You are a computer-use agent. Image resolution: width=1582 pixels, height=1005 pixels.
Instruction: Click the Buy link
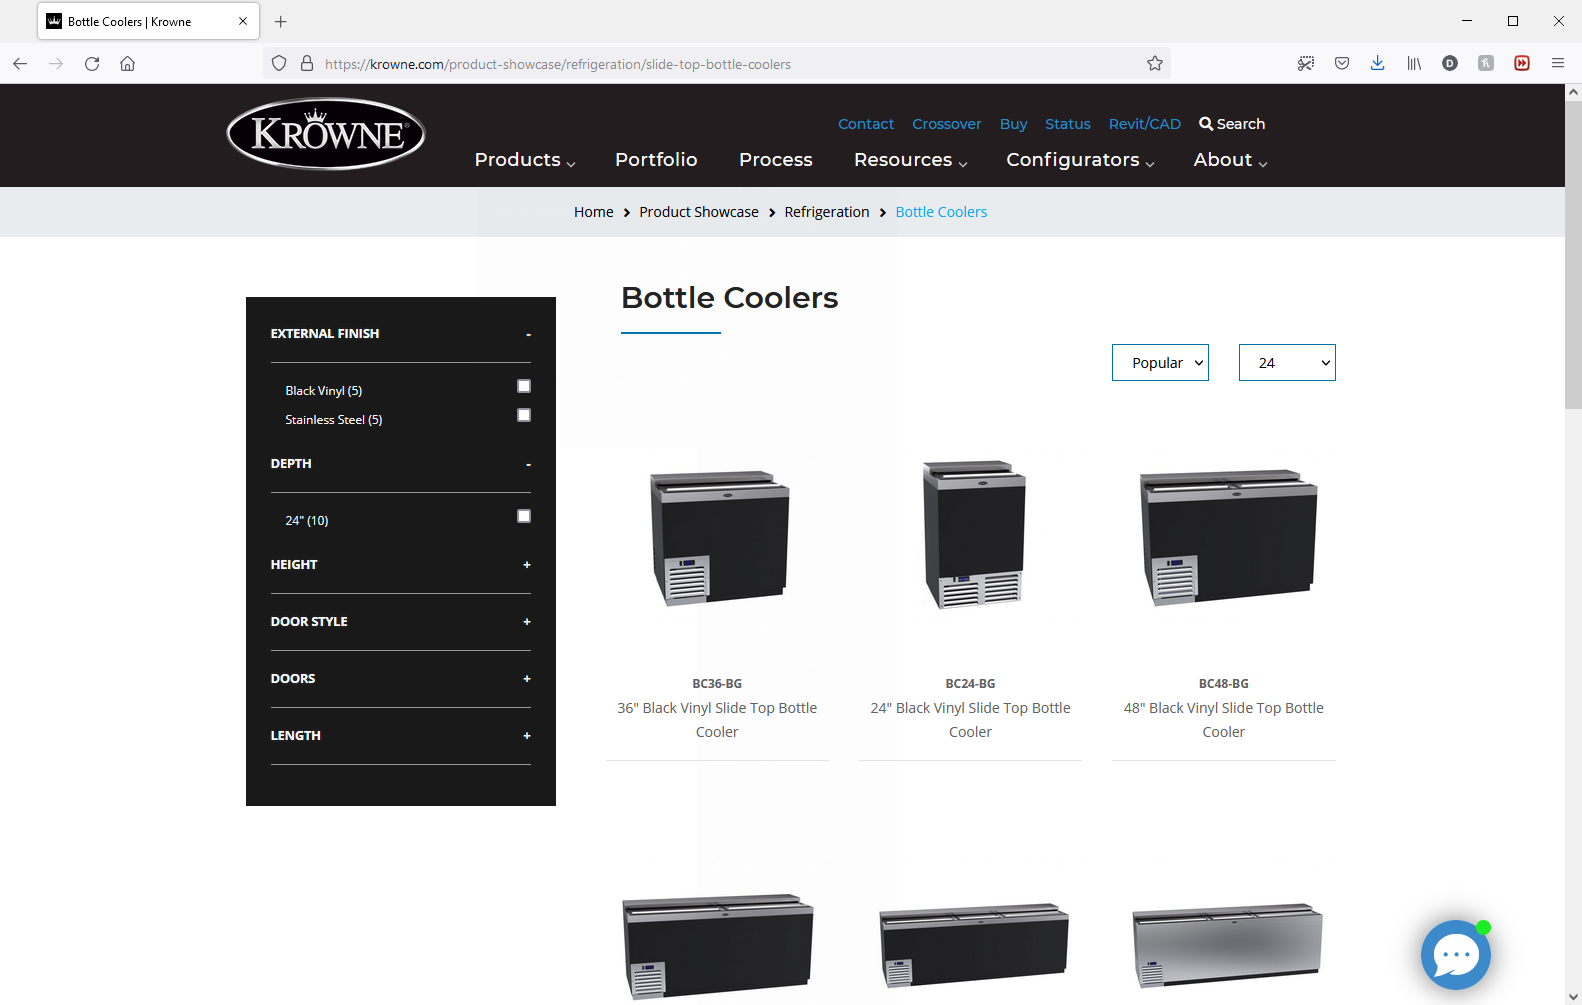pos(1013,124)
